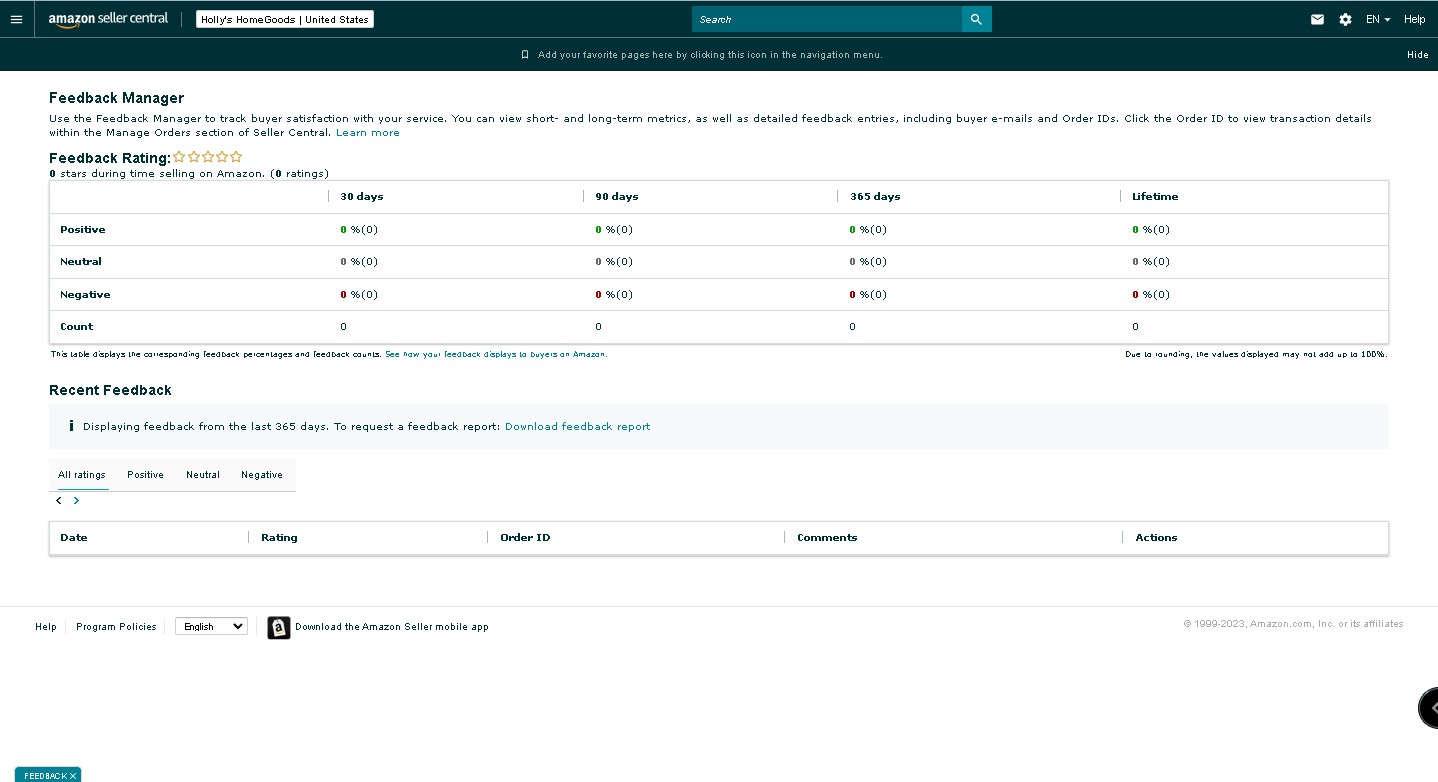1438x782 pixels.
Task: Click the Positive row label
Action: (82, 229)
